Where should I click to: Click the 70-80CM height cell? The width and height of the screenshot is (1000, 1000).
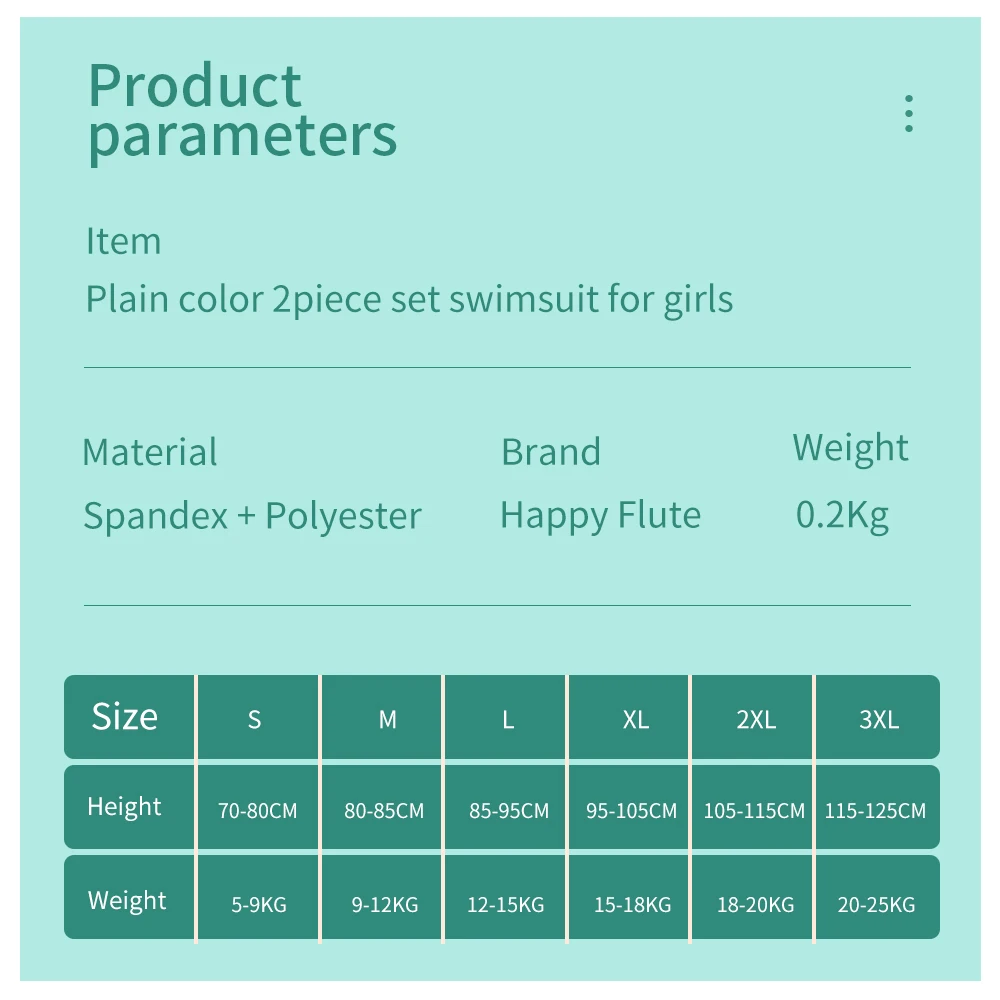pos(257,810)
